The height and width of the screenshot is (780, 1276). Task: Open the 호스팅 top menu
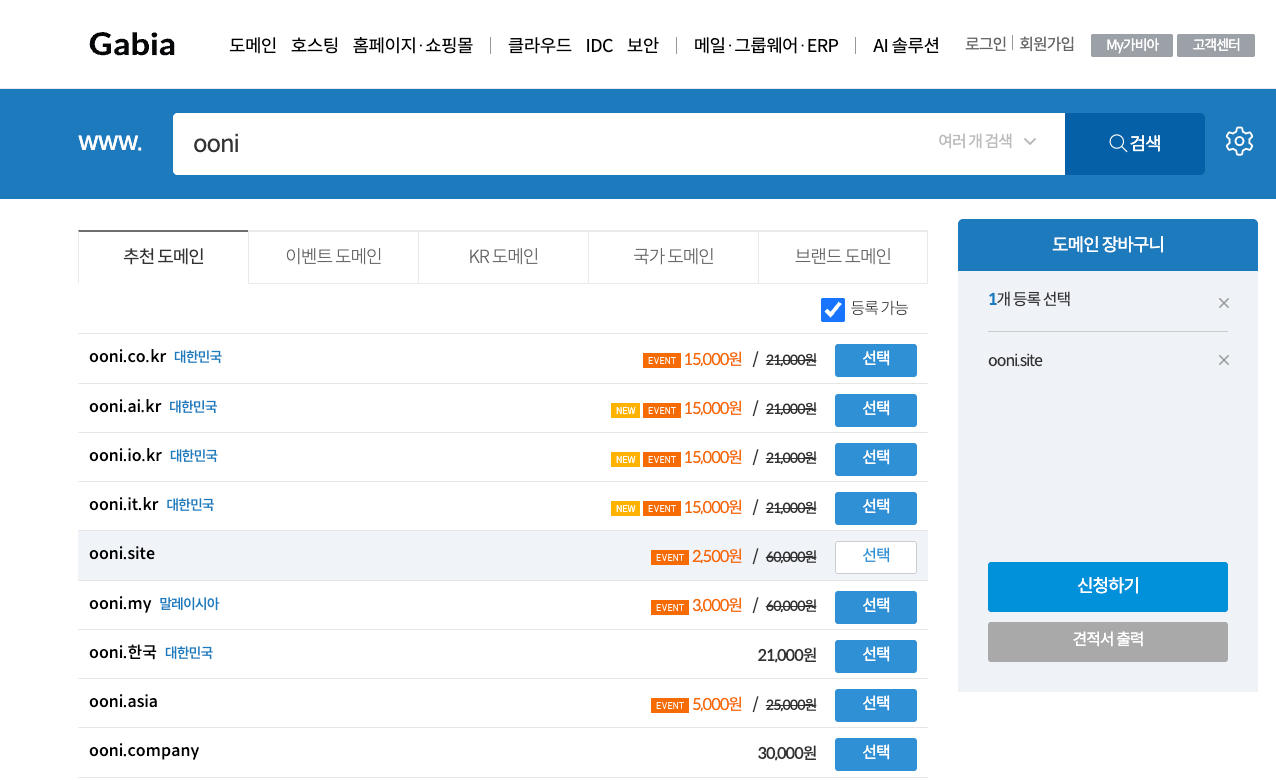[315, 46]
